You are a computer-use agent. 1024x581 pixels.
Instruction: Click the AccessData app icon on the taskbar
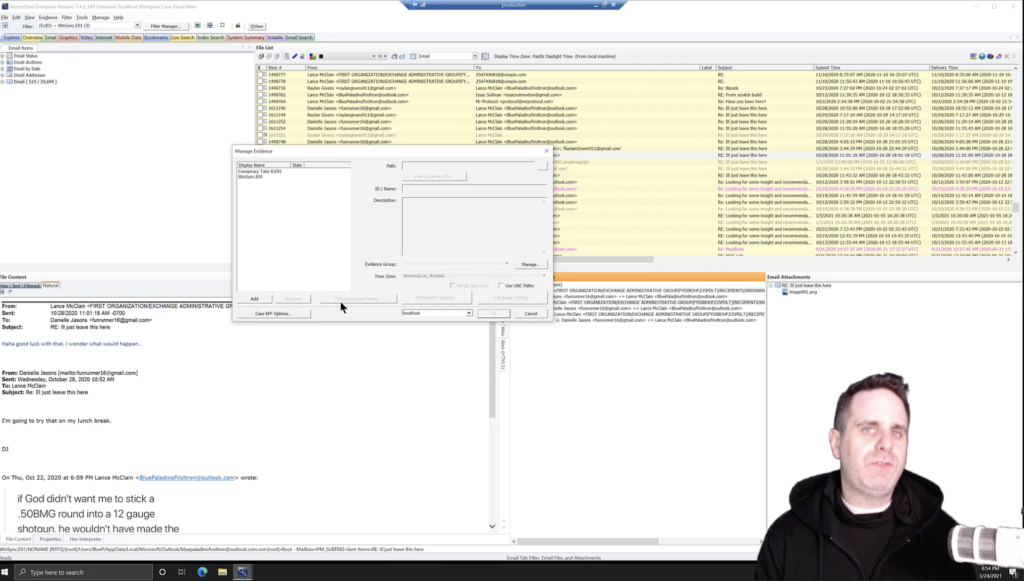[x=242, y=573]
